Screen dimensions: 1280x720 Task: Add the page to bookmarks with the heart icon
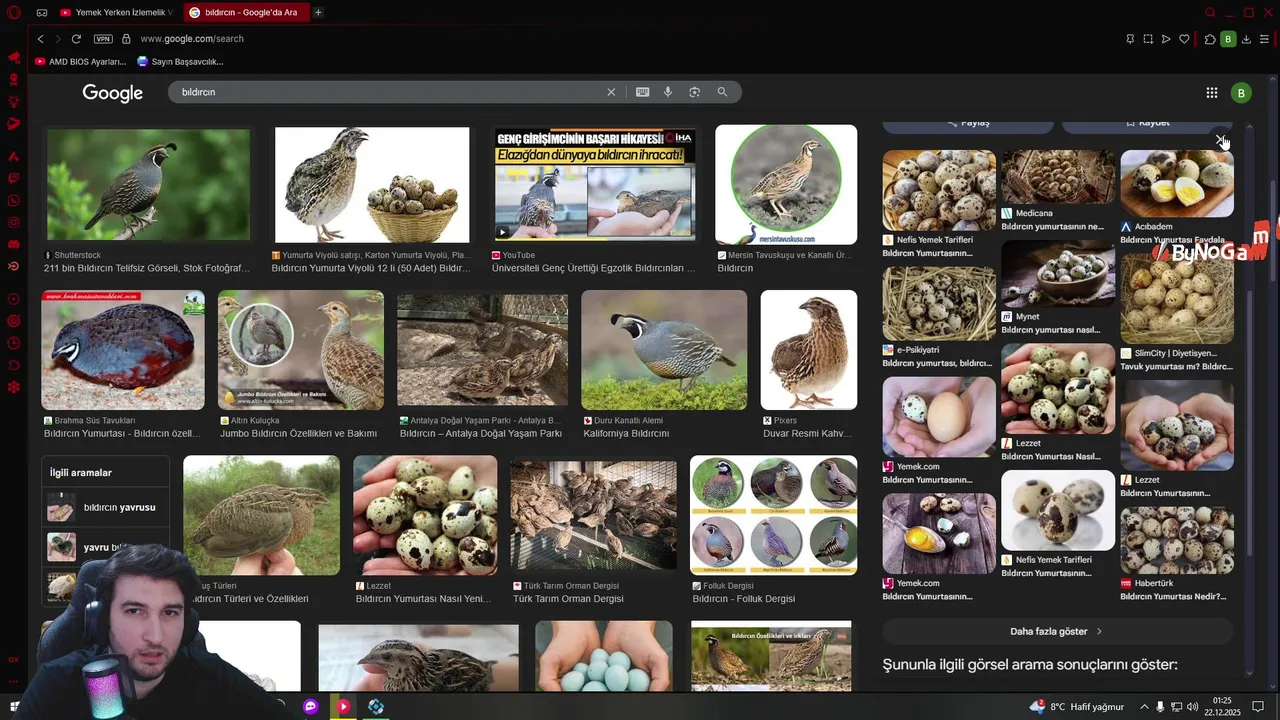[x=1184, y=39]
